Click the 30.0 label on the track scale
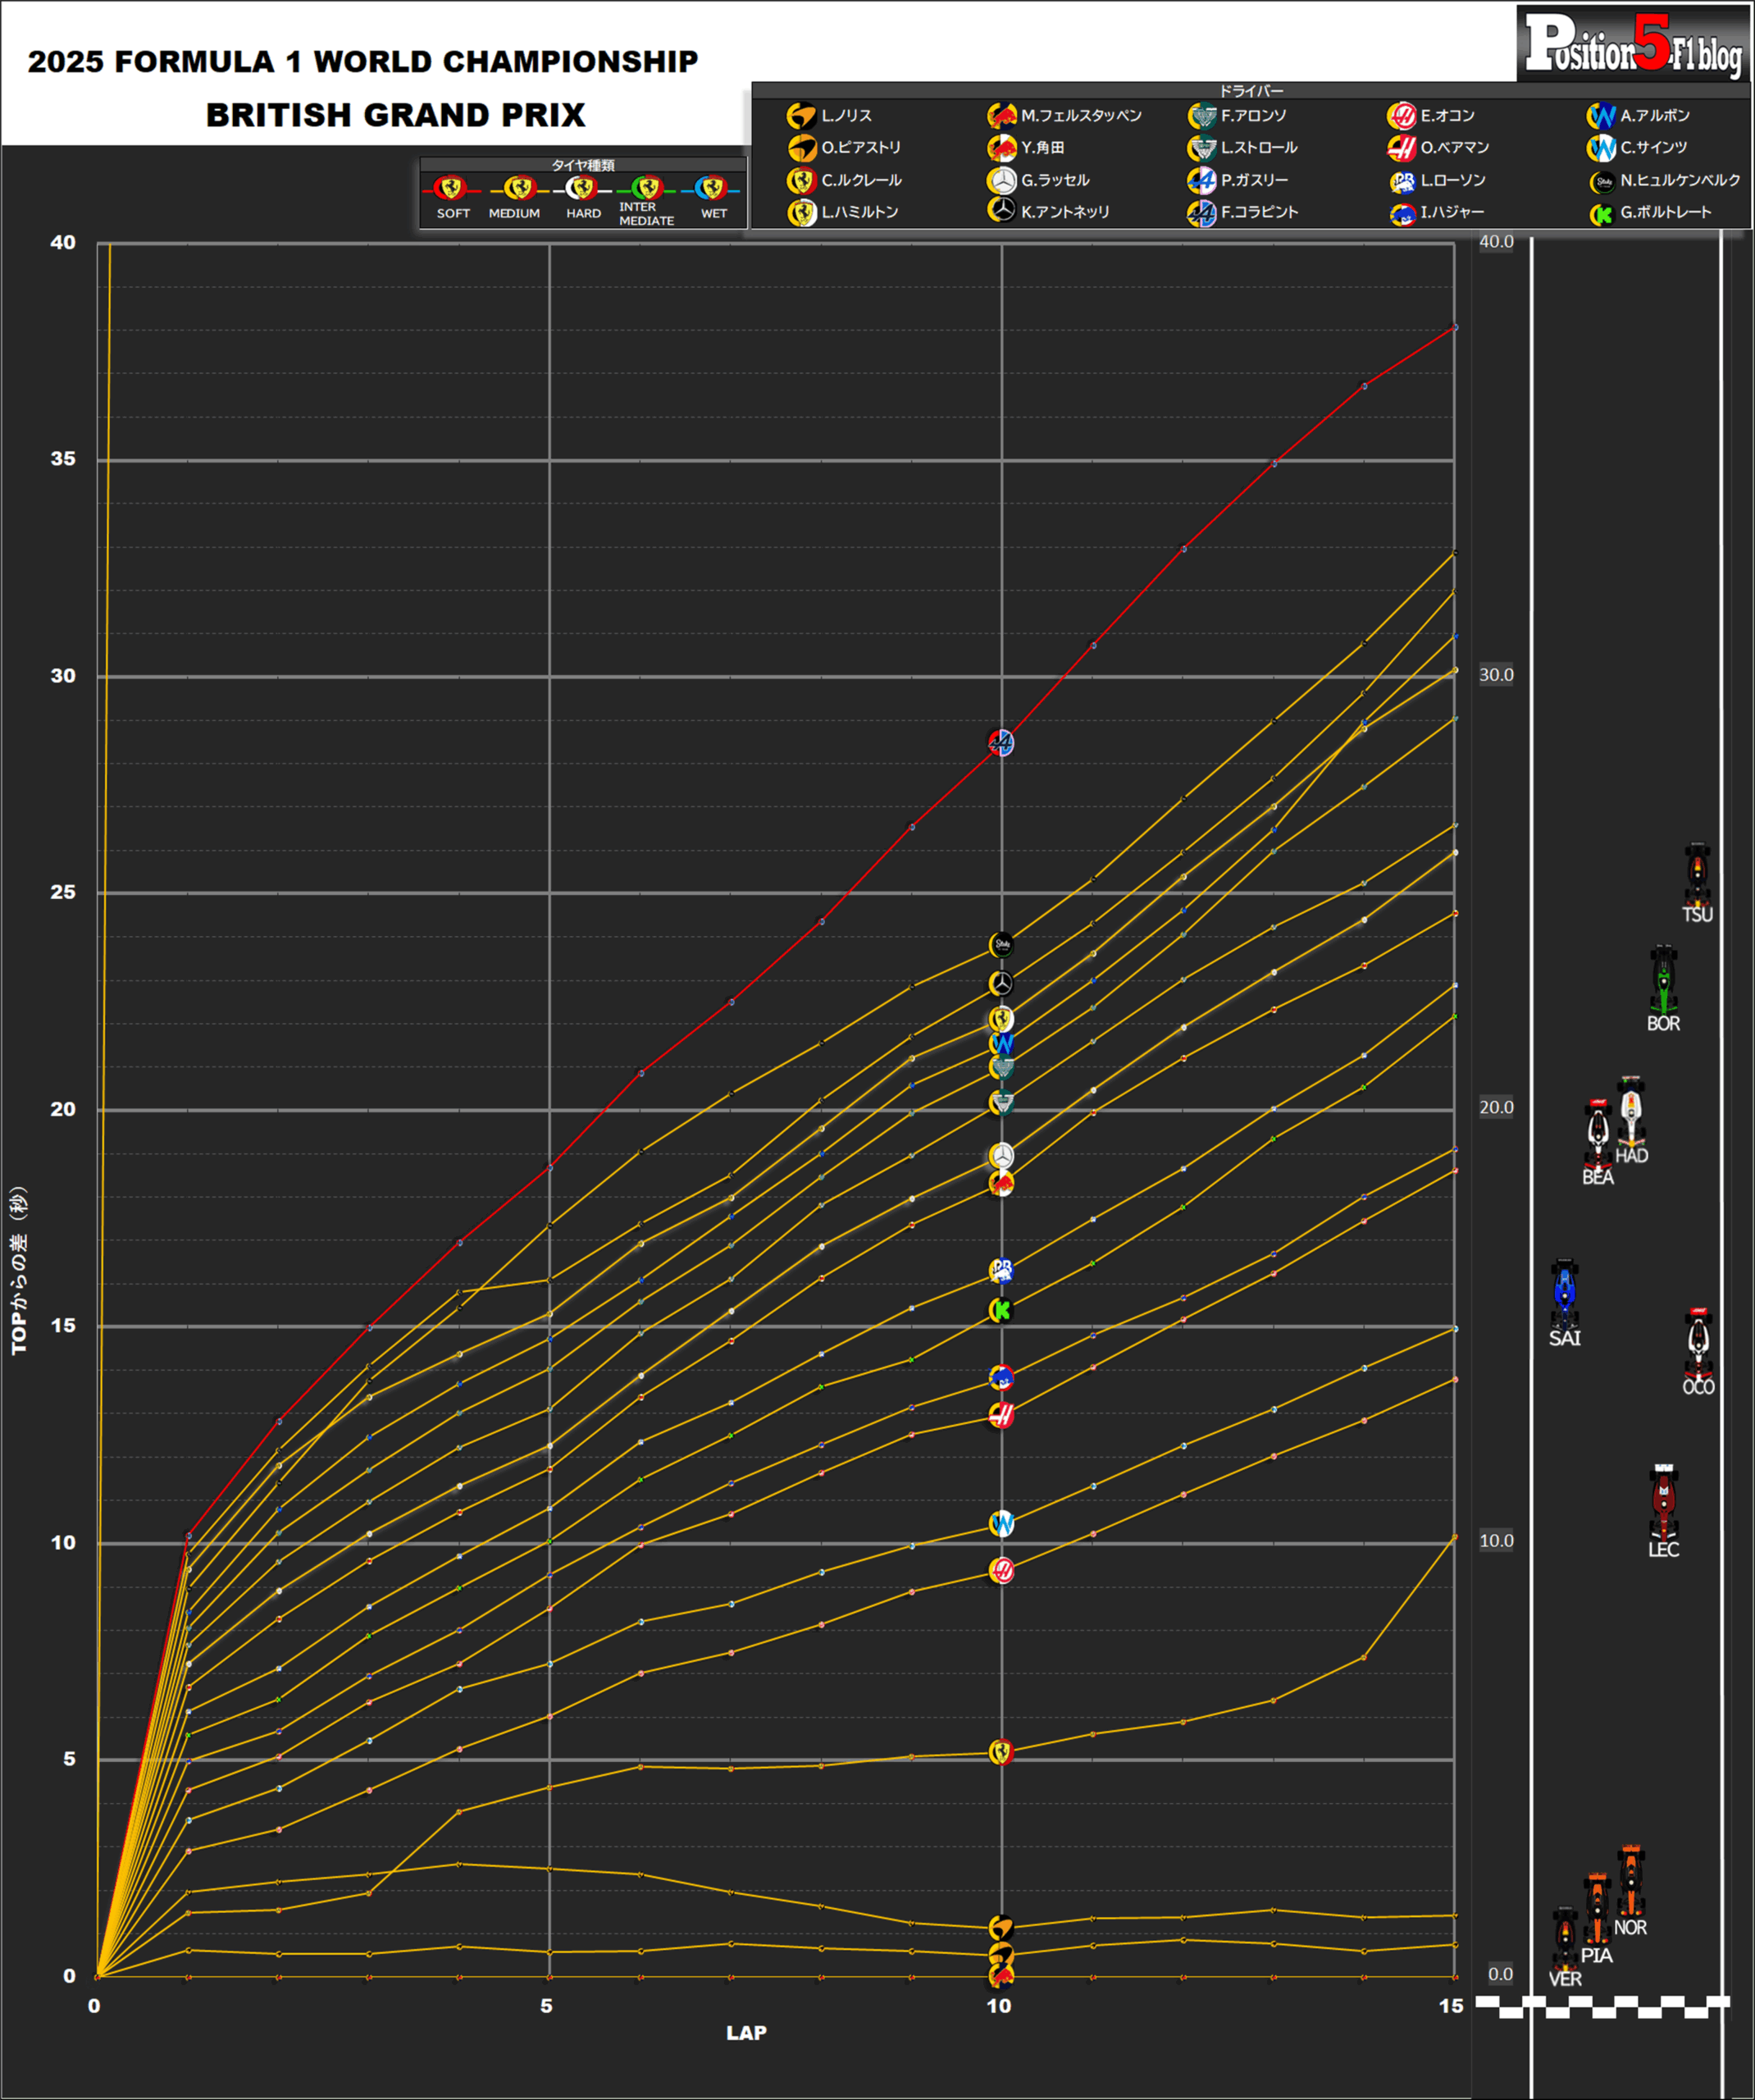This screenshot has height=2100, width=1755. (x=1496, y=675)
